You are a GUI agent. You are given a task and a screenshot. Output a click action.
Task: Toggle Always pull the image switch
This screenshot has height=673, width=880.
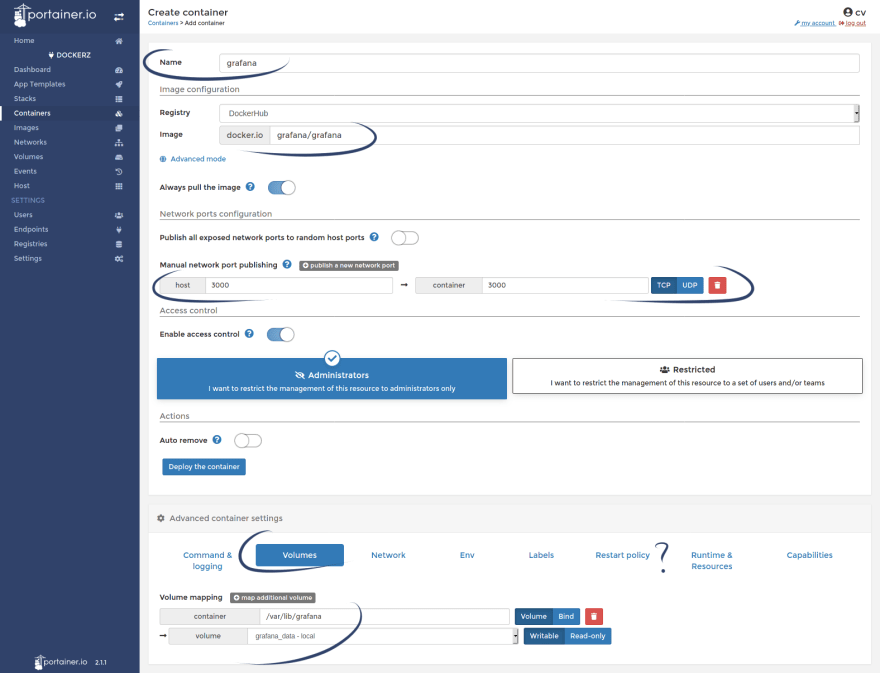coord(281,187)
